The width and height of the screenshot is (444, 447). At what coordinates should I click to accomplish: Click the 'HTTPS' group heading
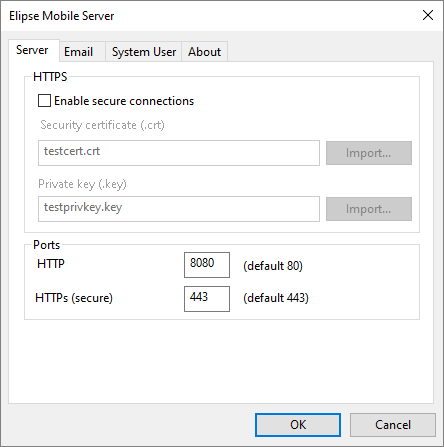click(x=50, y=77)
